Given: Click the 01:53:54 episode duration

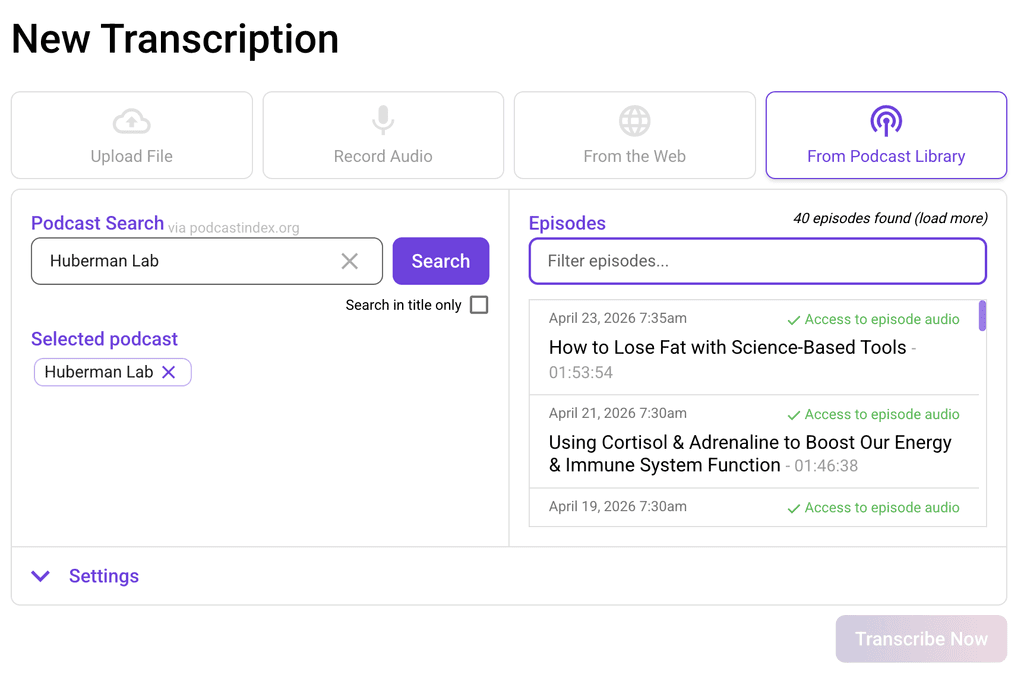Looking at the screenshot, I should point(581,373).
